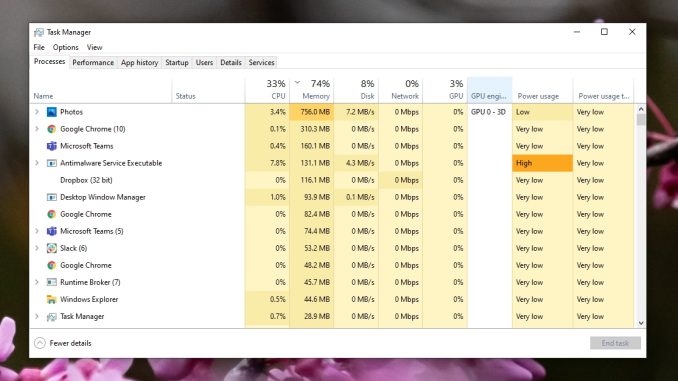Maximize the Task Manager window
The height and width of the screenshot is (381, 678).
(x=604, y=32)
